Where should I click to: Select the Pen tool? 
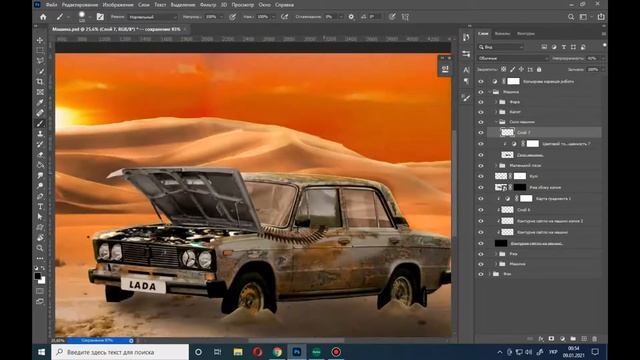click(40, 196)
